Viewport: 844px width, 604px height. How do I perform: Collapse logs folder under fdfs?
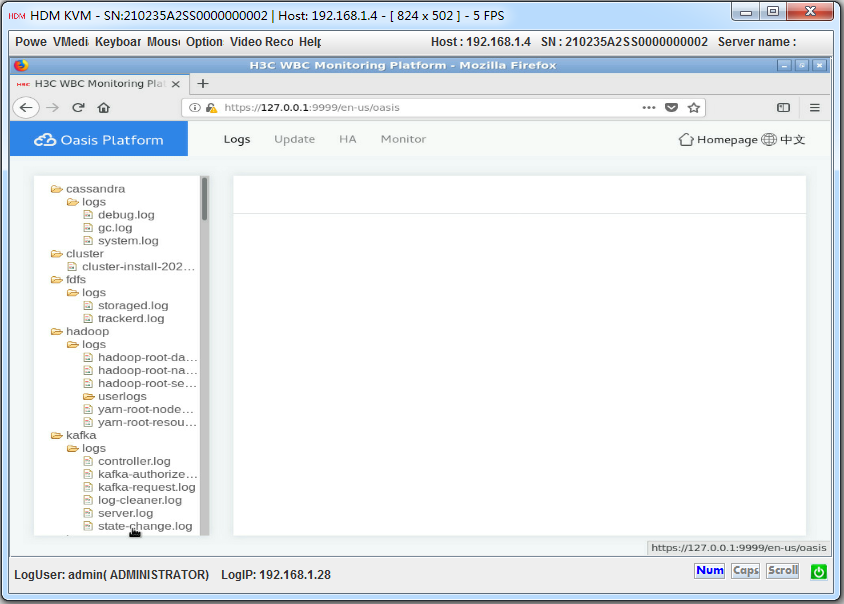coord(73,292)
